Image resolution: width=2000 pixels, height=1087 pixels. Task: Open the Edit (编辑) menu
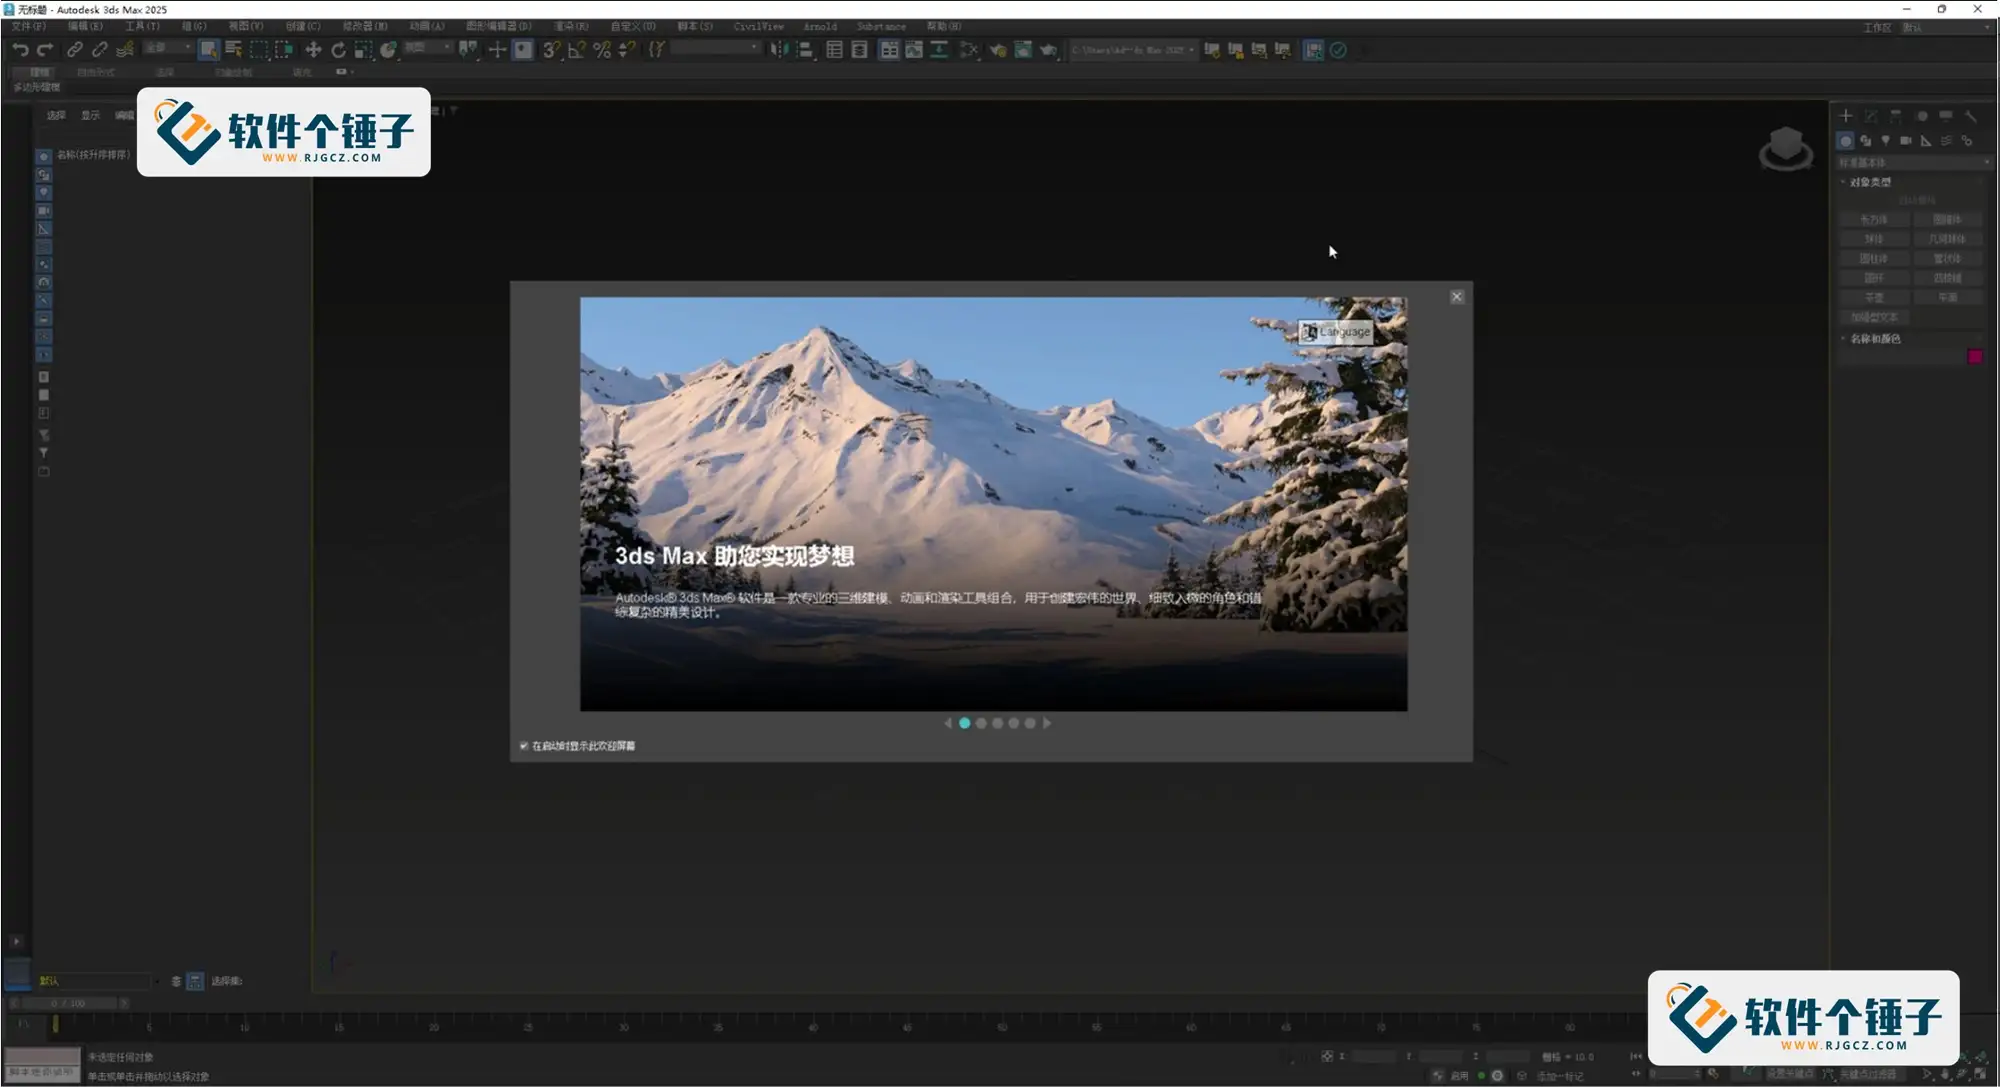coord(85,27)
